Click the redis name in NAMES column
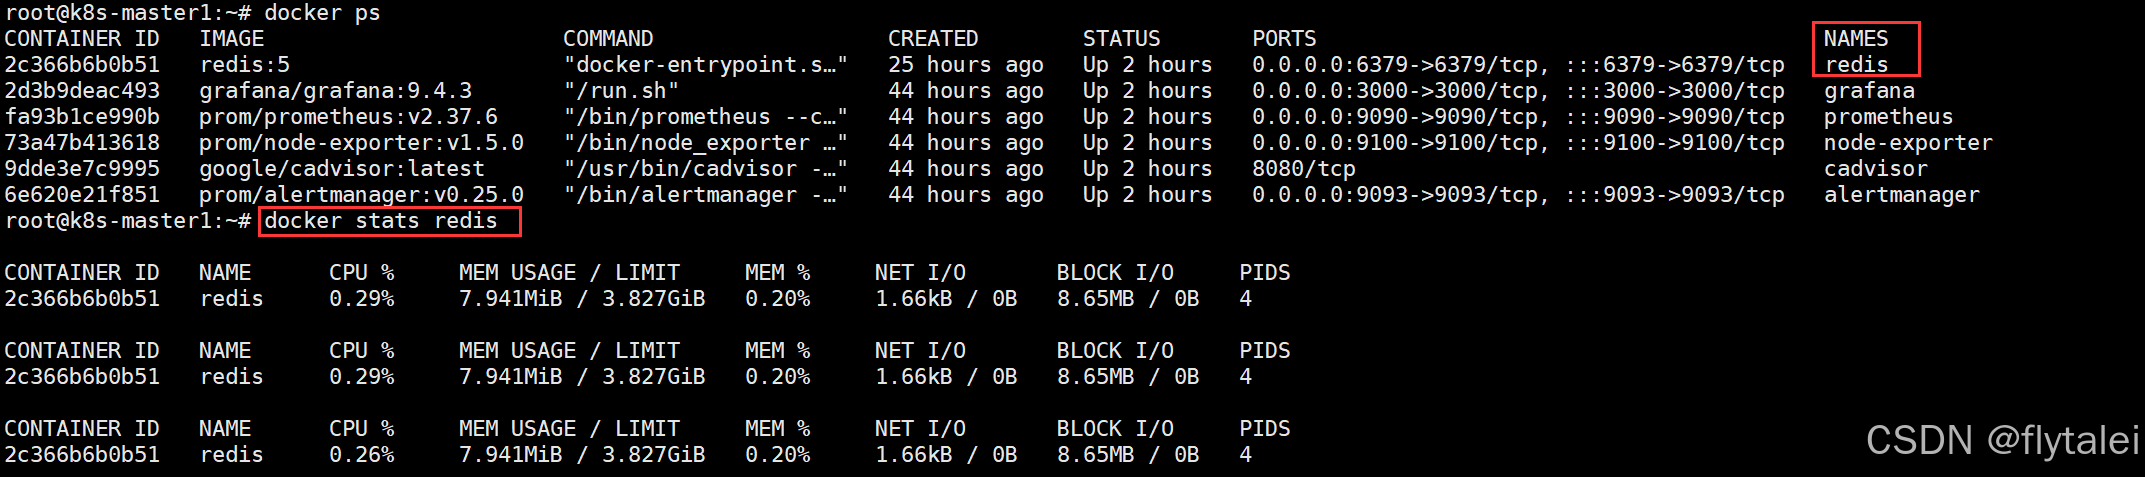 [1856, 65]
